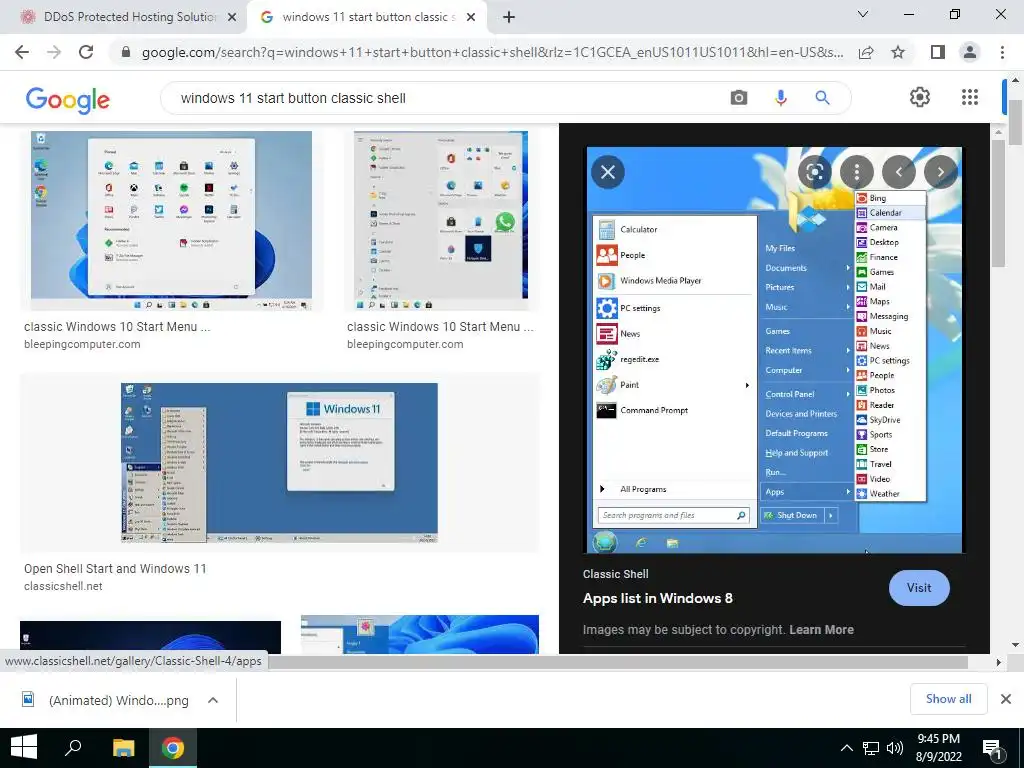The image size is (1024, 768).
Task: Start voice search with the microphone icon
Action: coord(780,98)
